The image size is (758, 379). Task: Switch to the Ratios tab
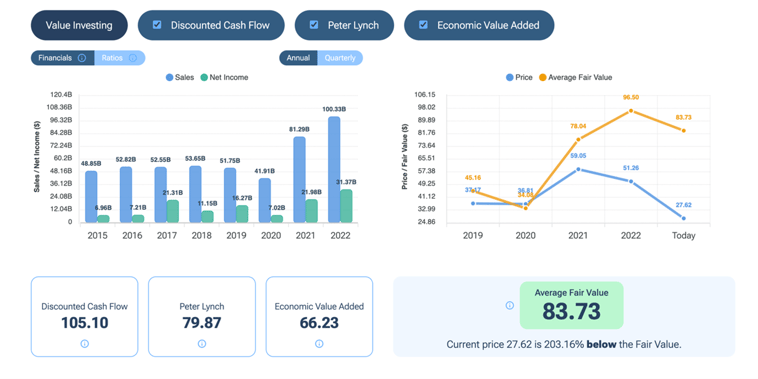point(119,58)
